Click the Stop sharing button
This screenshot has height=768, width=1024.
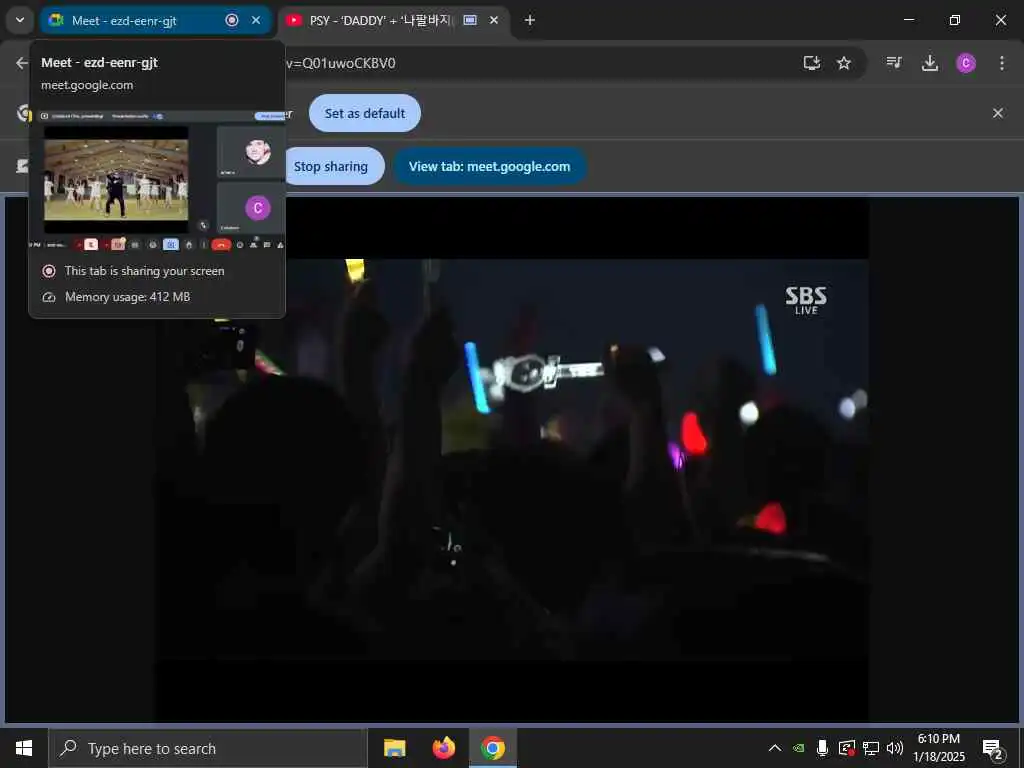[333, 167]
